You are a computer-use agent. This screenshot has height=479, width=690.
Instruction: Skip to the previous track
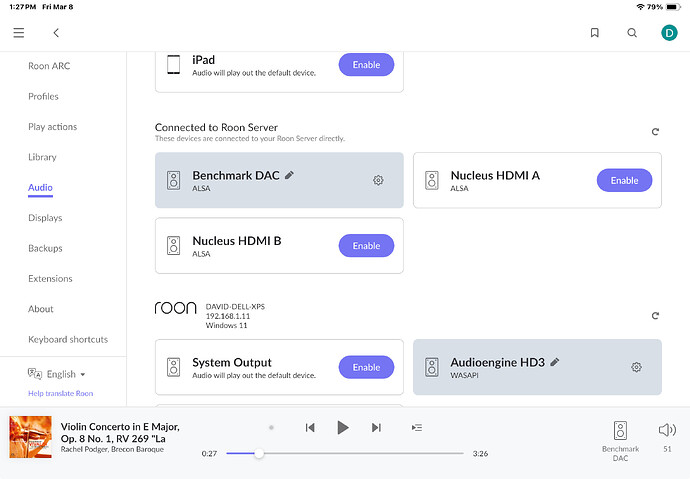pyautogui.click(x=310, y=428)
